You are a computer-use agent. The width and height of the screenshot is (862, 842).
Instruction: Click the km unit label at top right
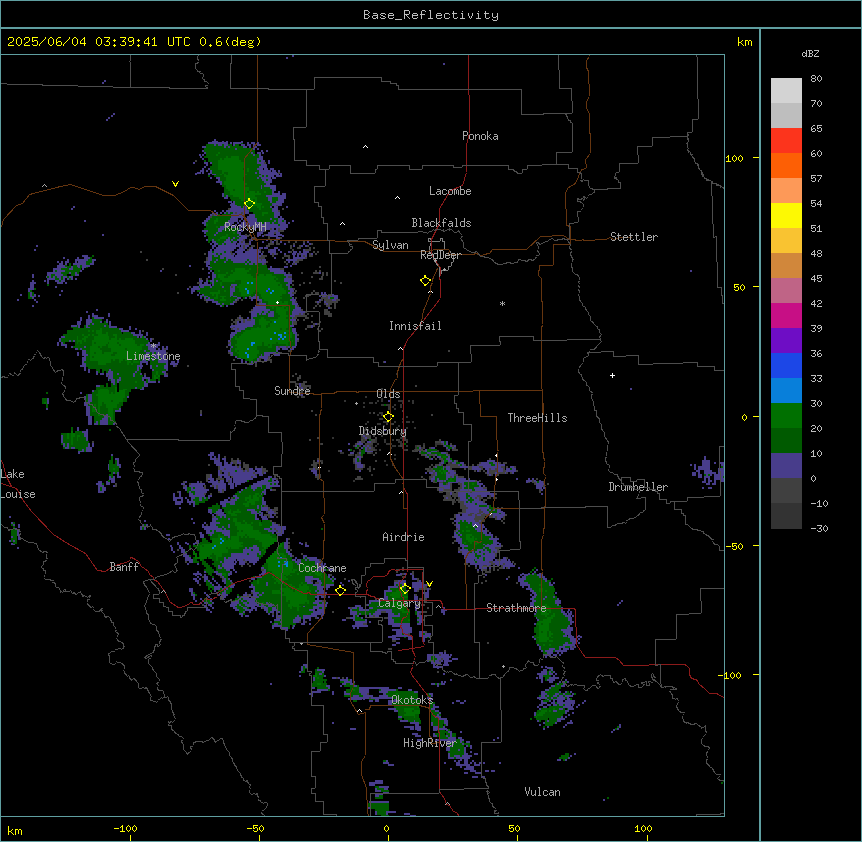point(744,42)
